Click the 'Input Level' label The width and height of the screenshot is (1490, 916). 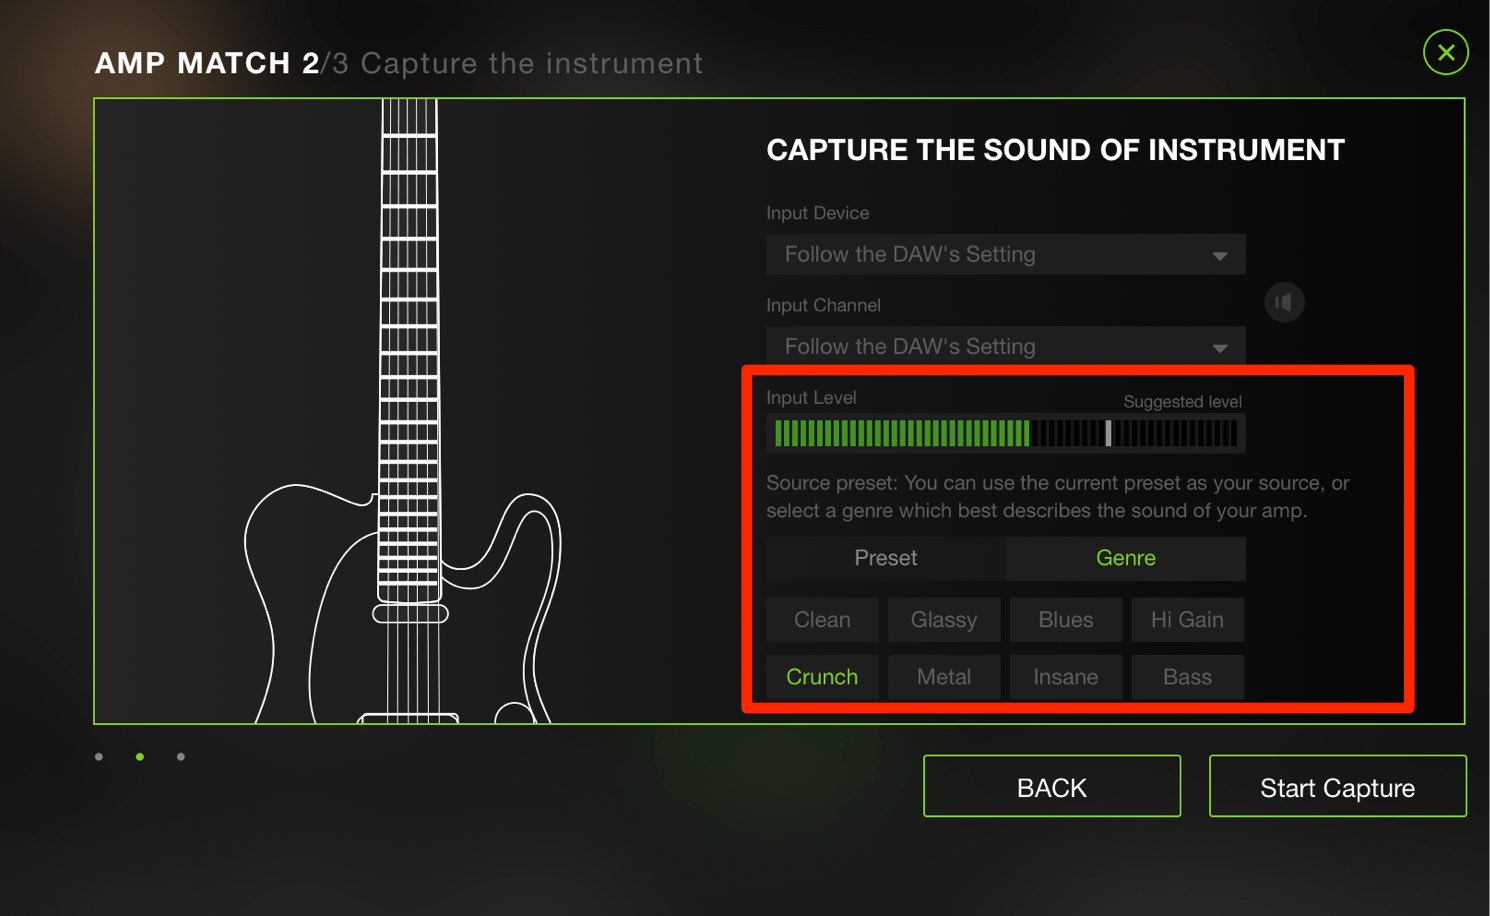pos(811,398)
